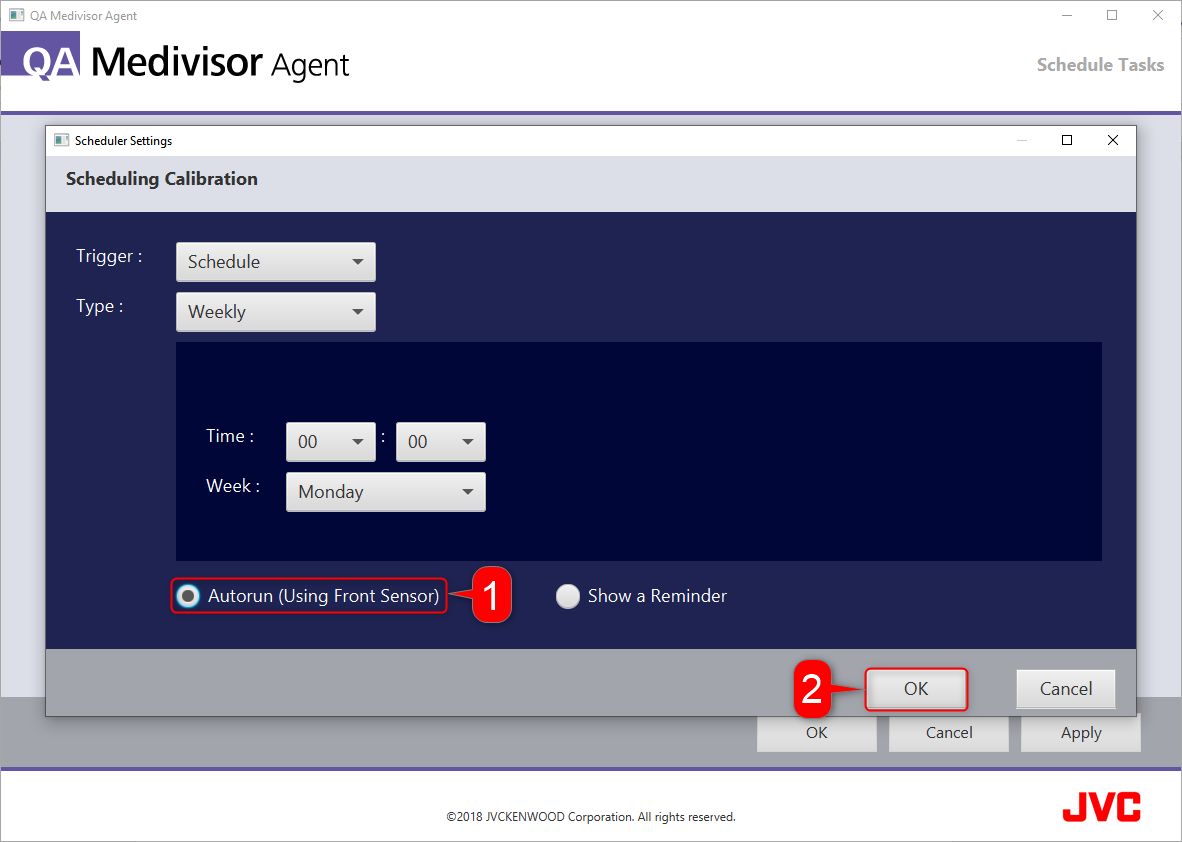Image resolution: width=1182 pixels, height=842 pixels.
Task: Click the Time label
Action: pos(230,436)
